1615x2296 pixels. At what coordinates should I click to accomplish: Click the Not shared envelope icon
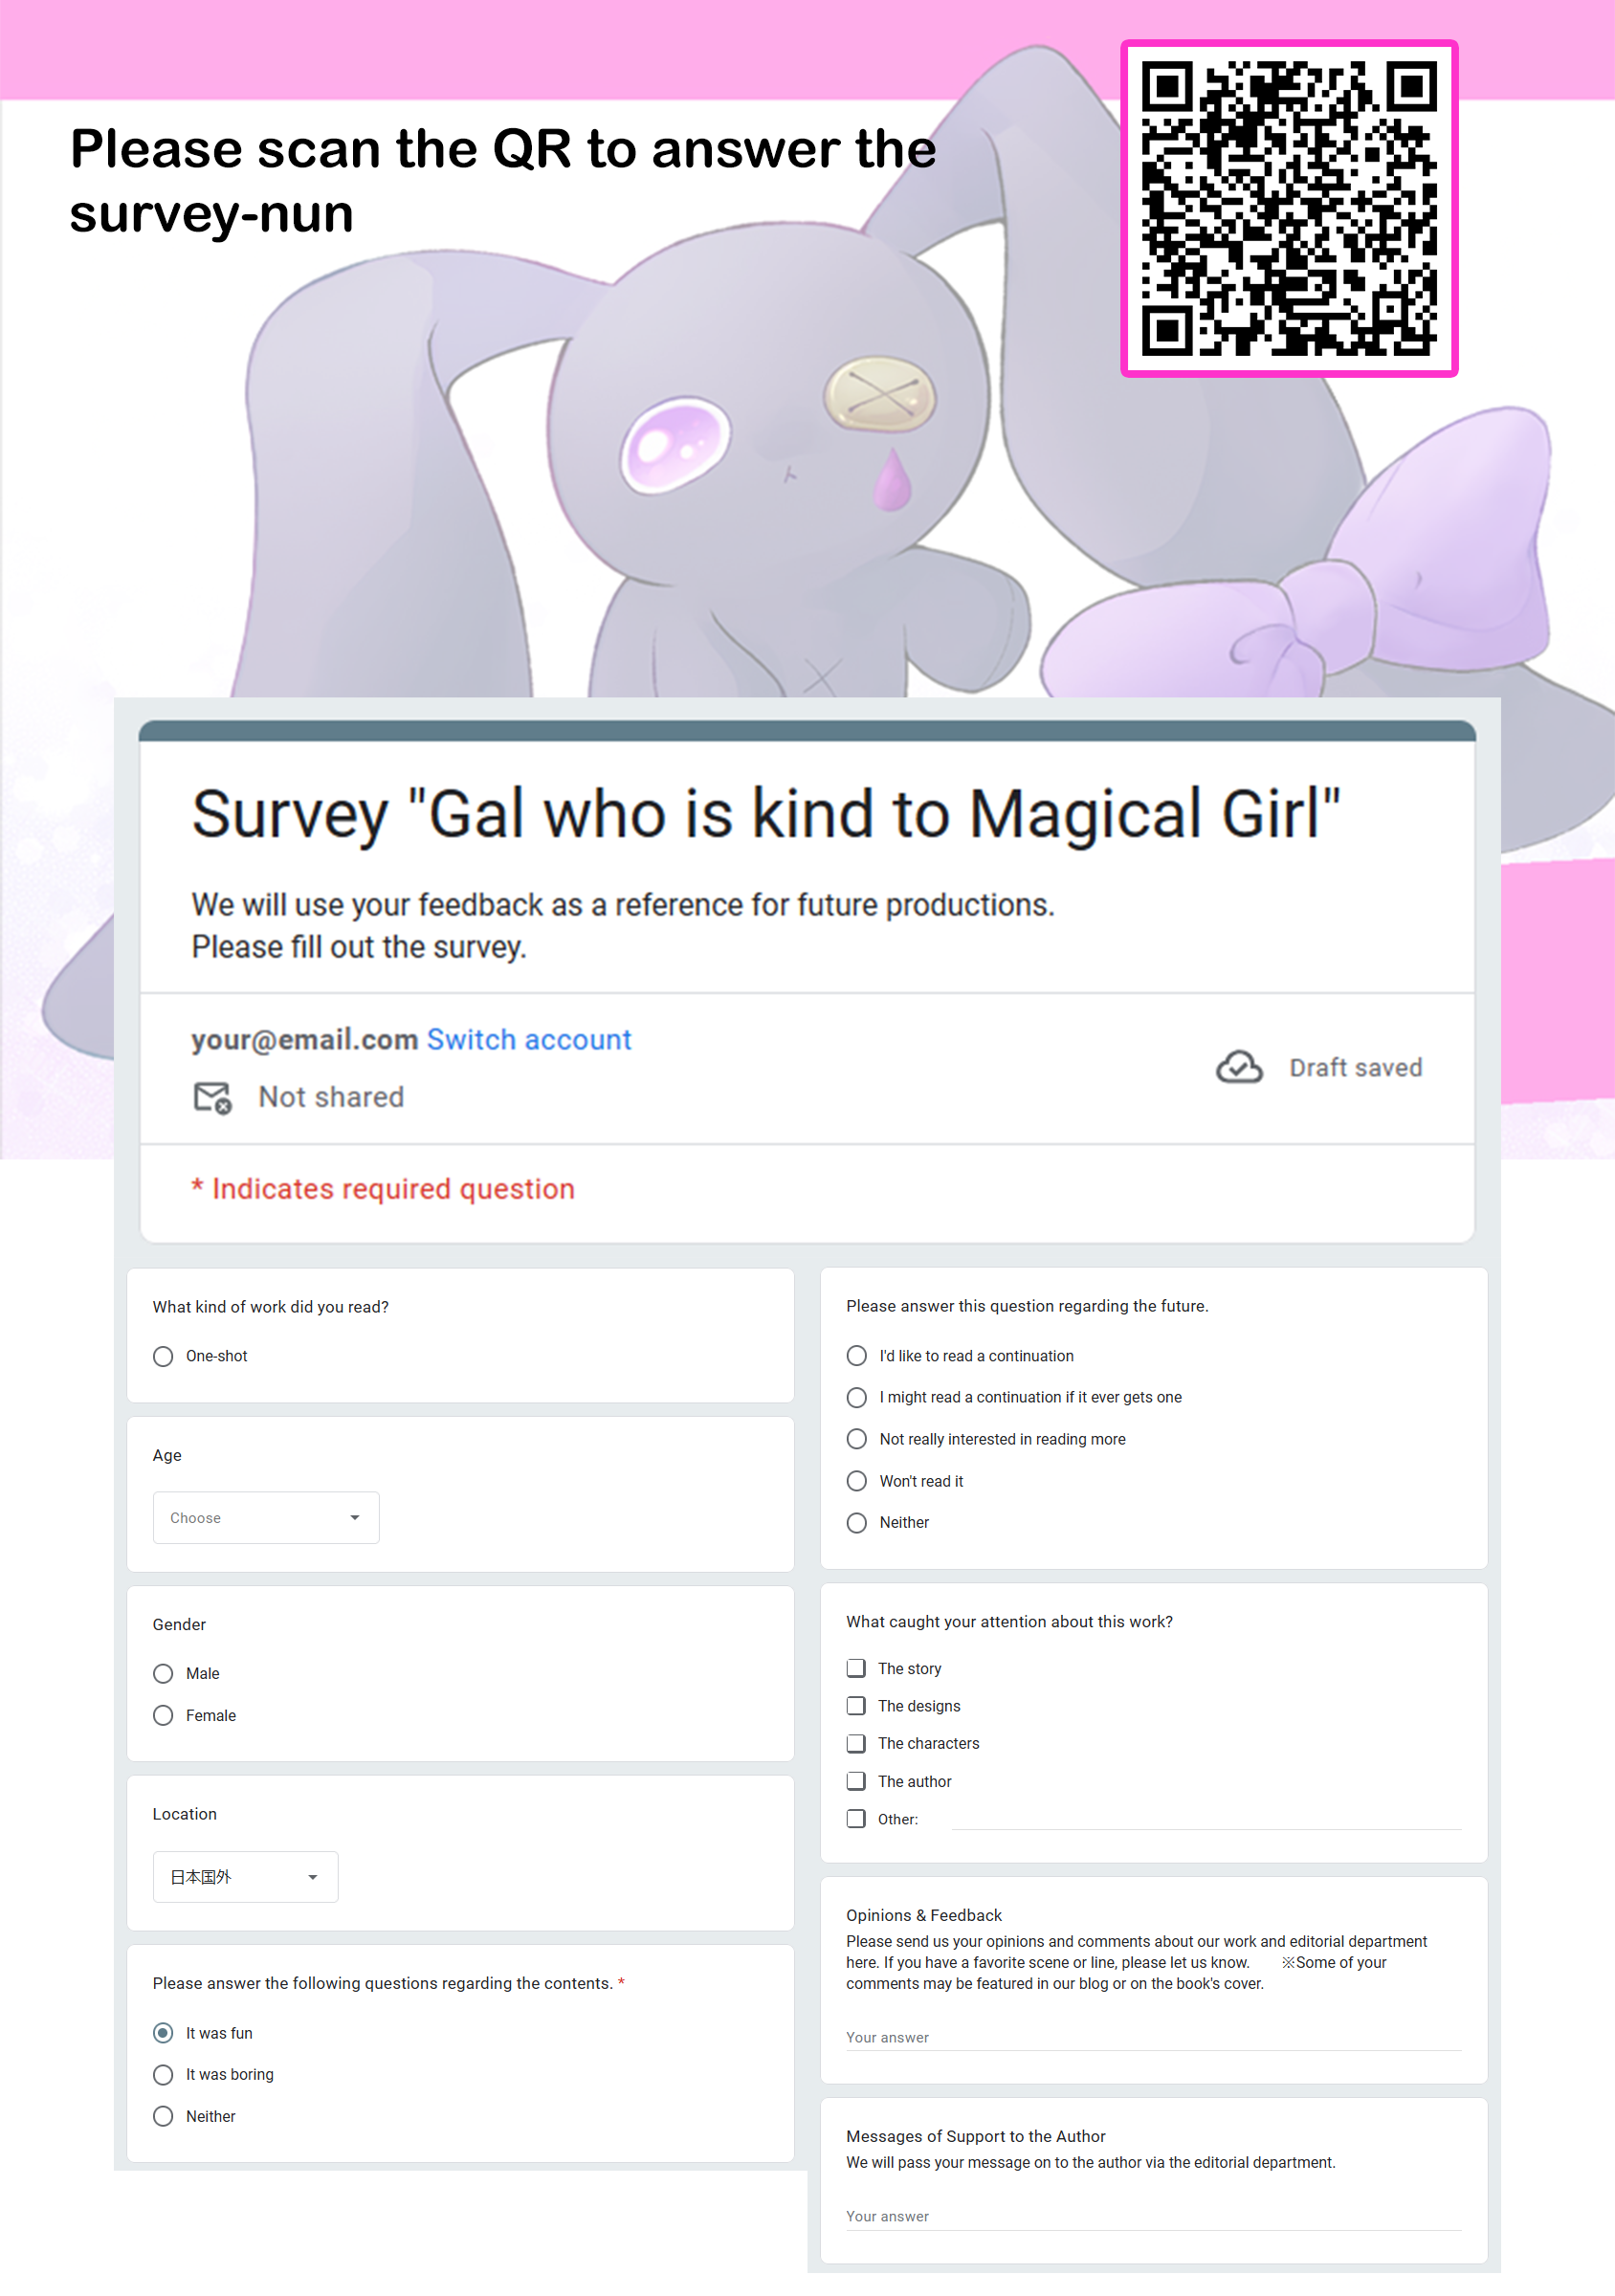212,1097
